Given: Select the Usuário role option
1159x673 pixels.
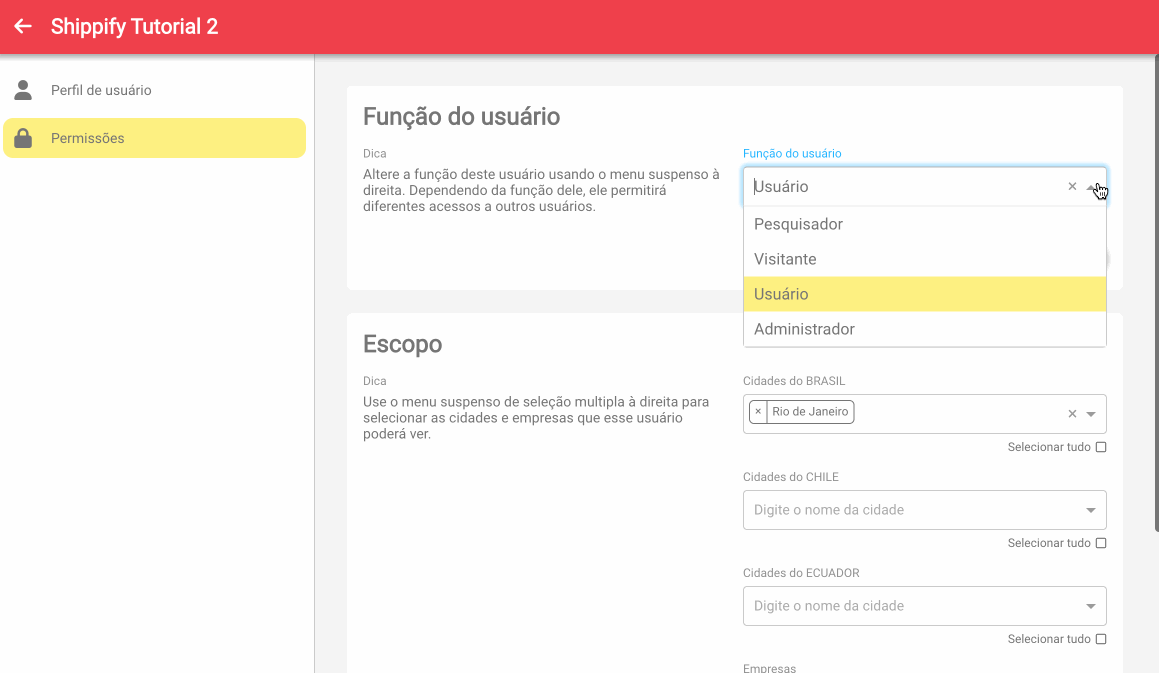Looking at the screenshot, I should click(925, 294).
